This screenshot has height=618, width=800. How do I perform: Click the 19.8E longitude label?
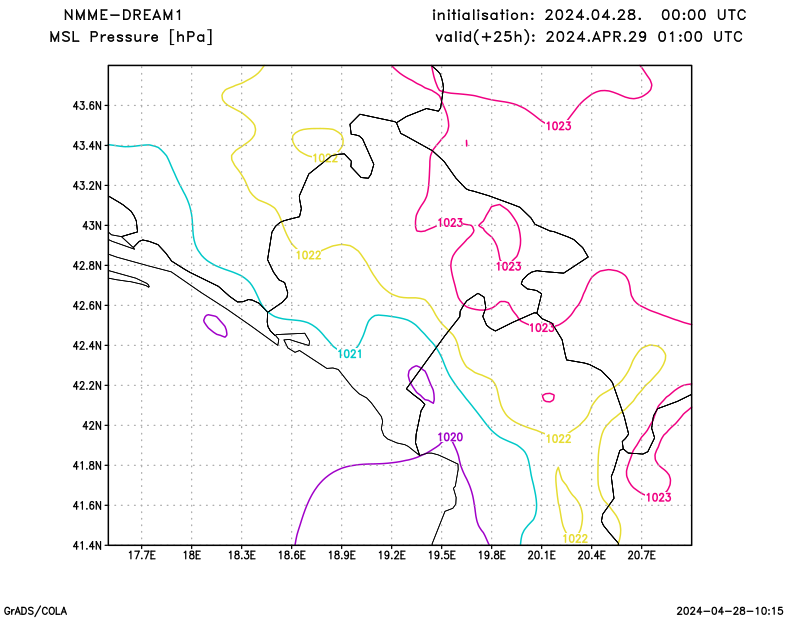tap(492, 556)
